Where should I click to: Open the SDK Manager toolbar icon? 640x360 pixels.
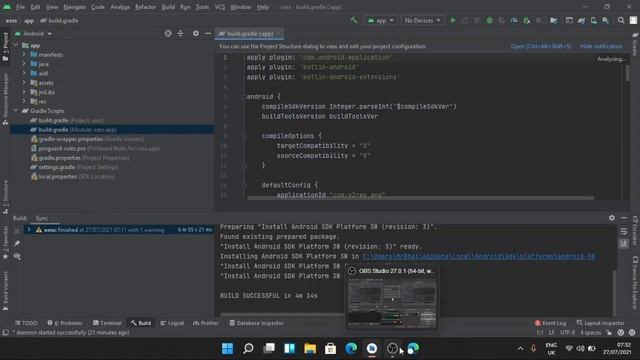606,20
